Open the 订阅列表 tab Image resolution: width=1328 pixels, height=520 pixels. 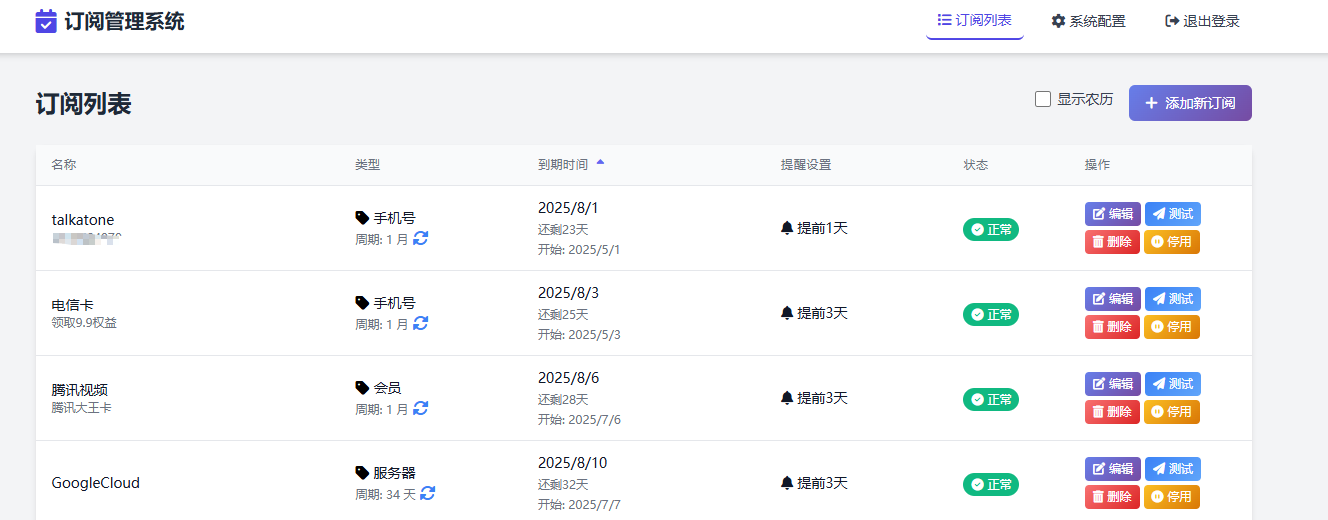pyautogui.click(x=974, y=20)
